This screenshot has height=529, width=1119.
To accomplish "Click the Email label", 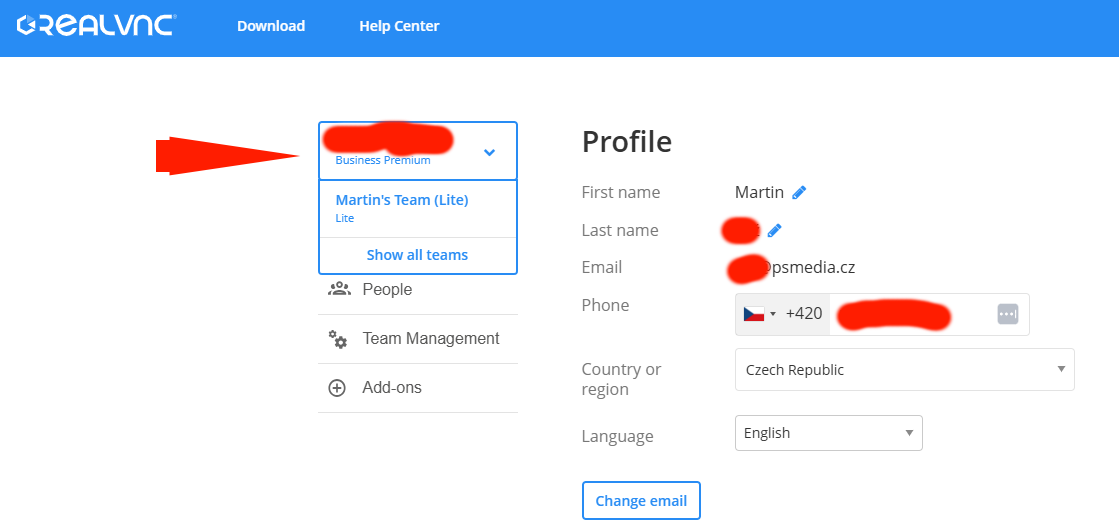I will pos(602,267).
